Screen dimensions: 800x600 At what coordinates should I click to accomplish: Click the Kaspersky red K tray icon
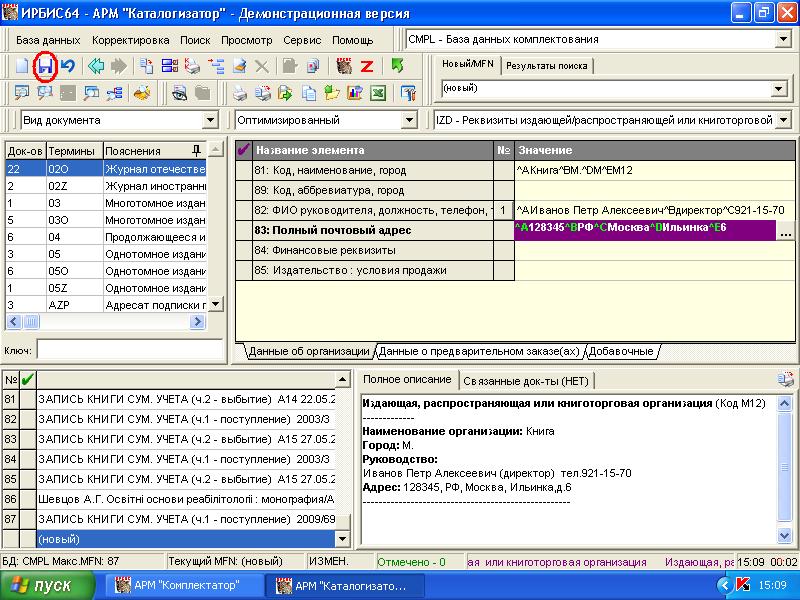[x=742, y=585]
